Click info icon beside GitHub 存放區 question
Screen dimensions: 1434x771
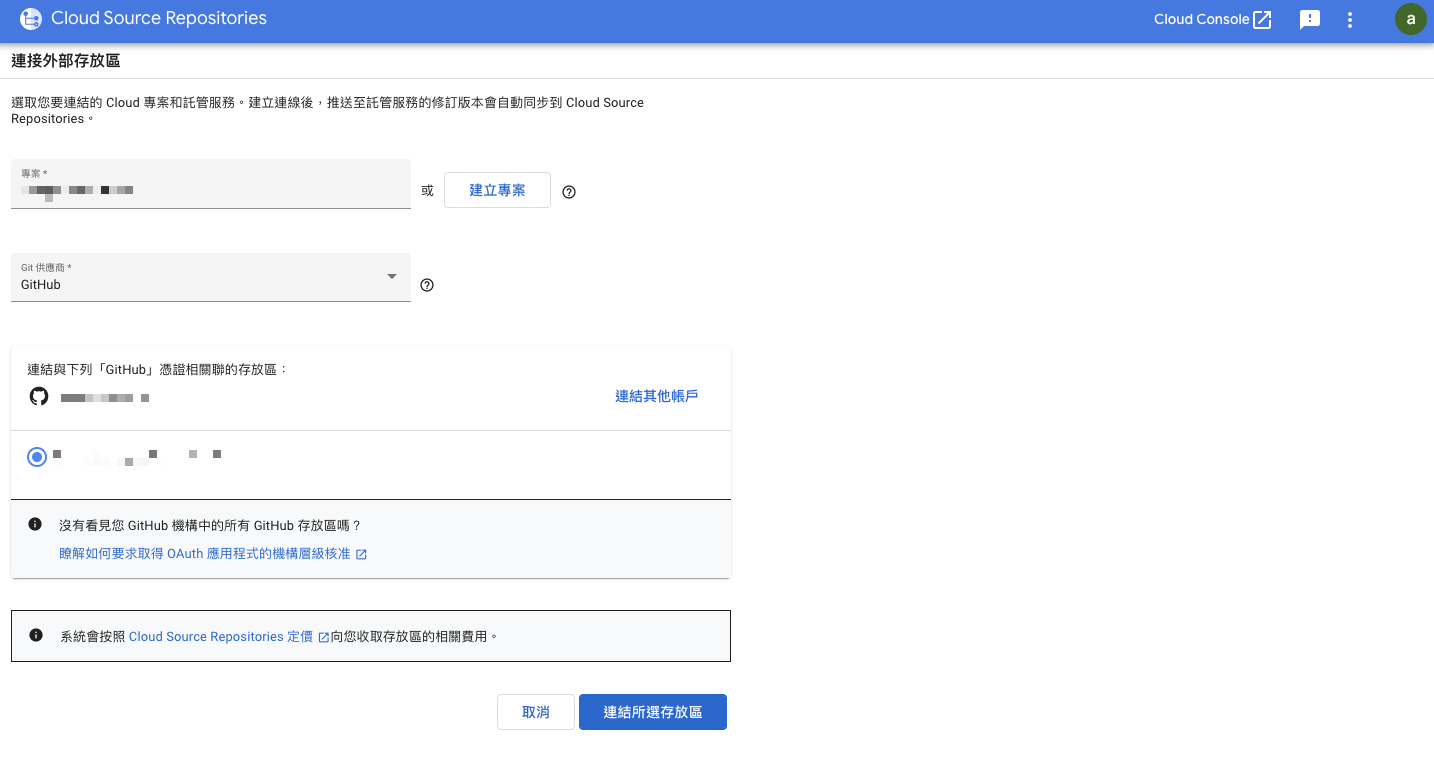[x=35, y=524]
